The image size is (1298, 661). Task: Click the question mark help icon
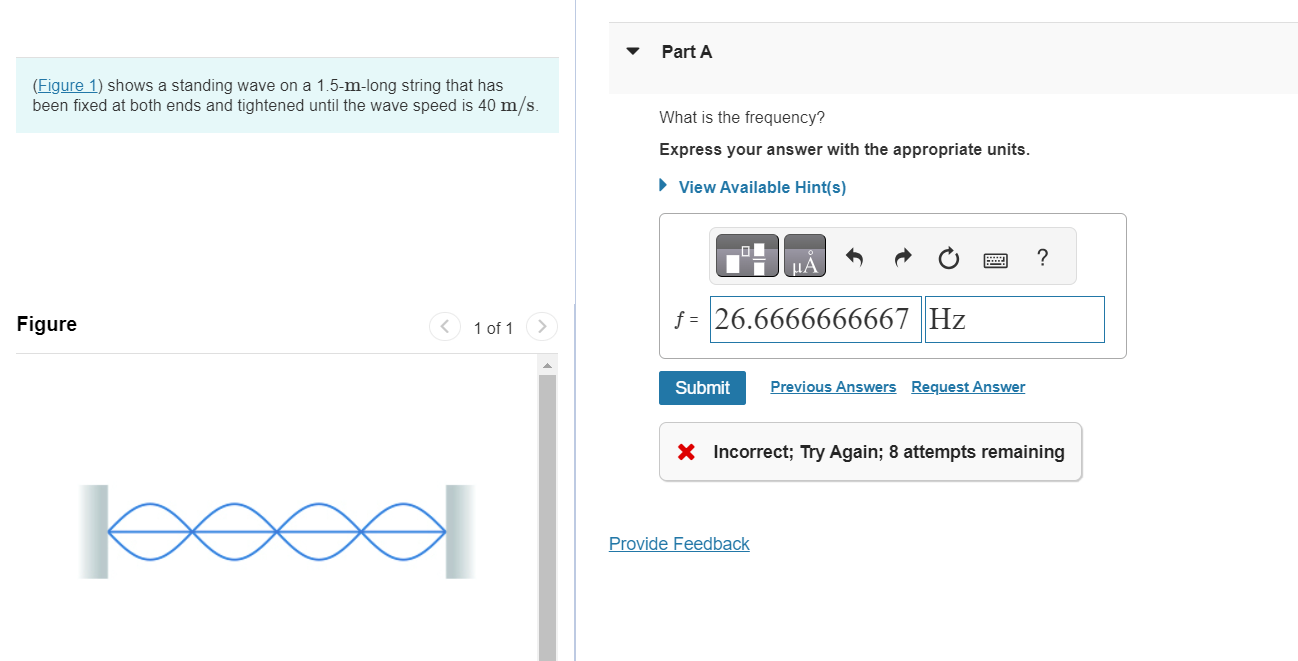[1043, 258]
